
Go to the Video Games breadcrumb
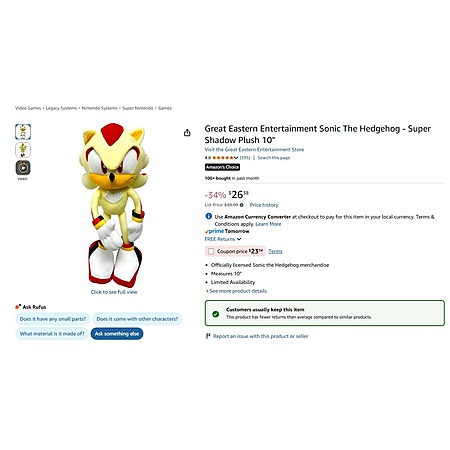click(x=28, y=108)
